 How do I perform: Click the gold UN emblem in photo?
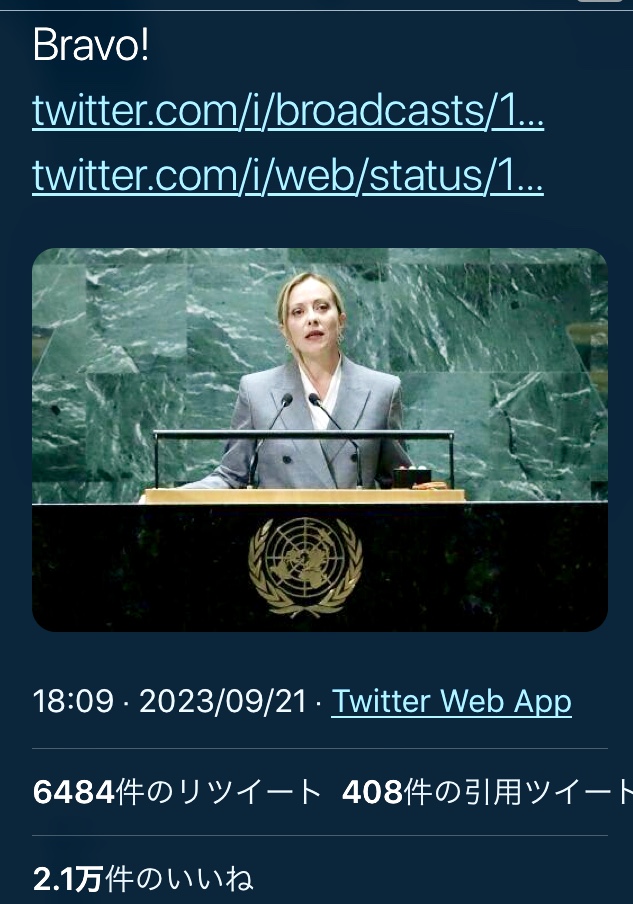click(306, 567)
